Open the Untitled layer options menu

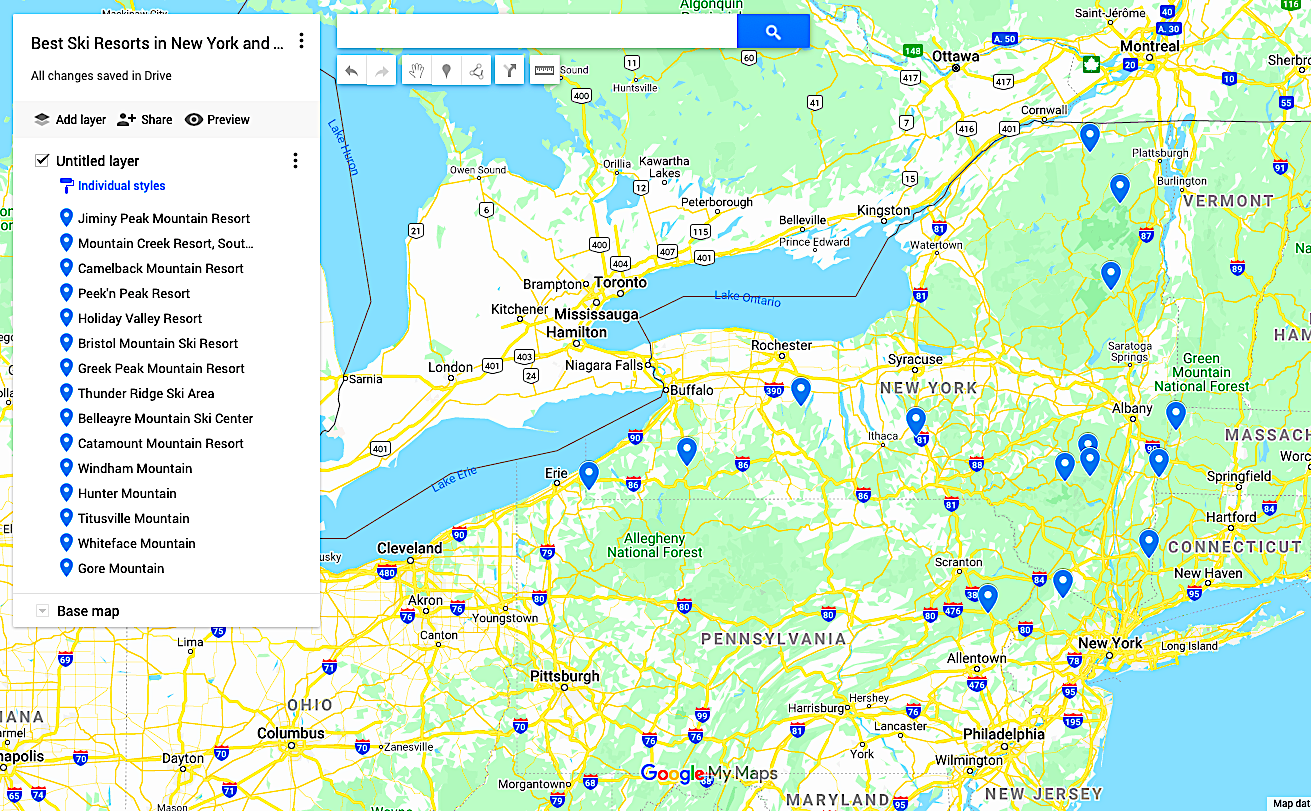click(295, 161)
